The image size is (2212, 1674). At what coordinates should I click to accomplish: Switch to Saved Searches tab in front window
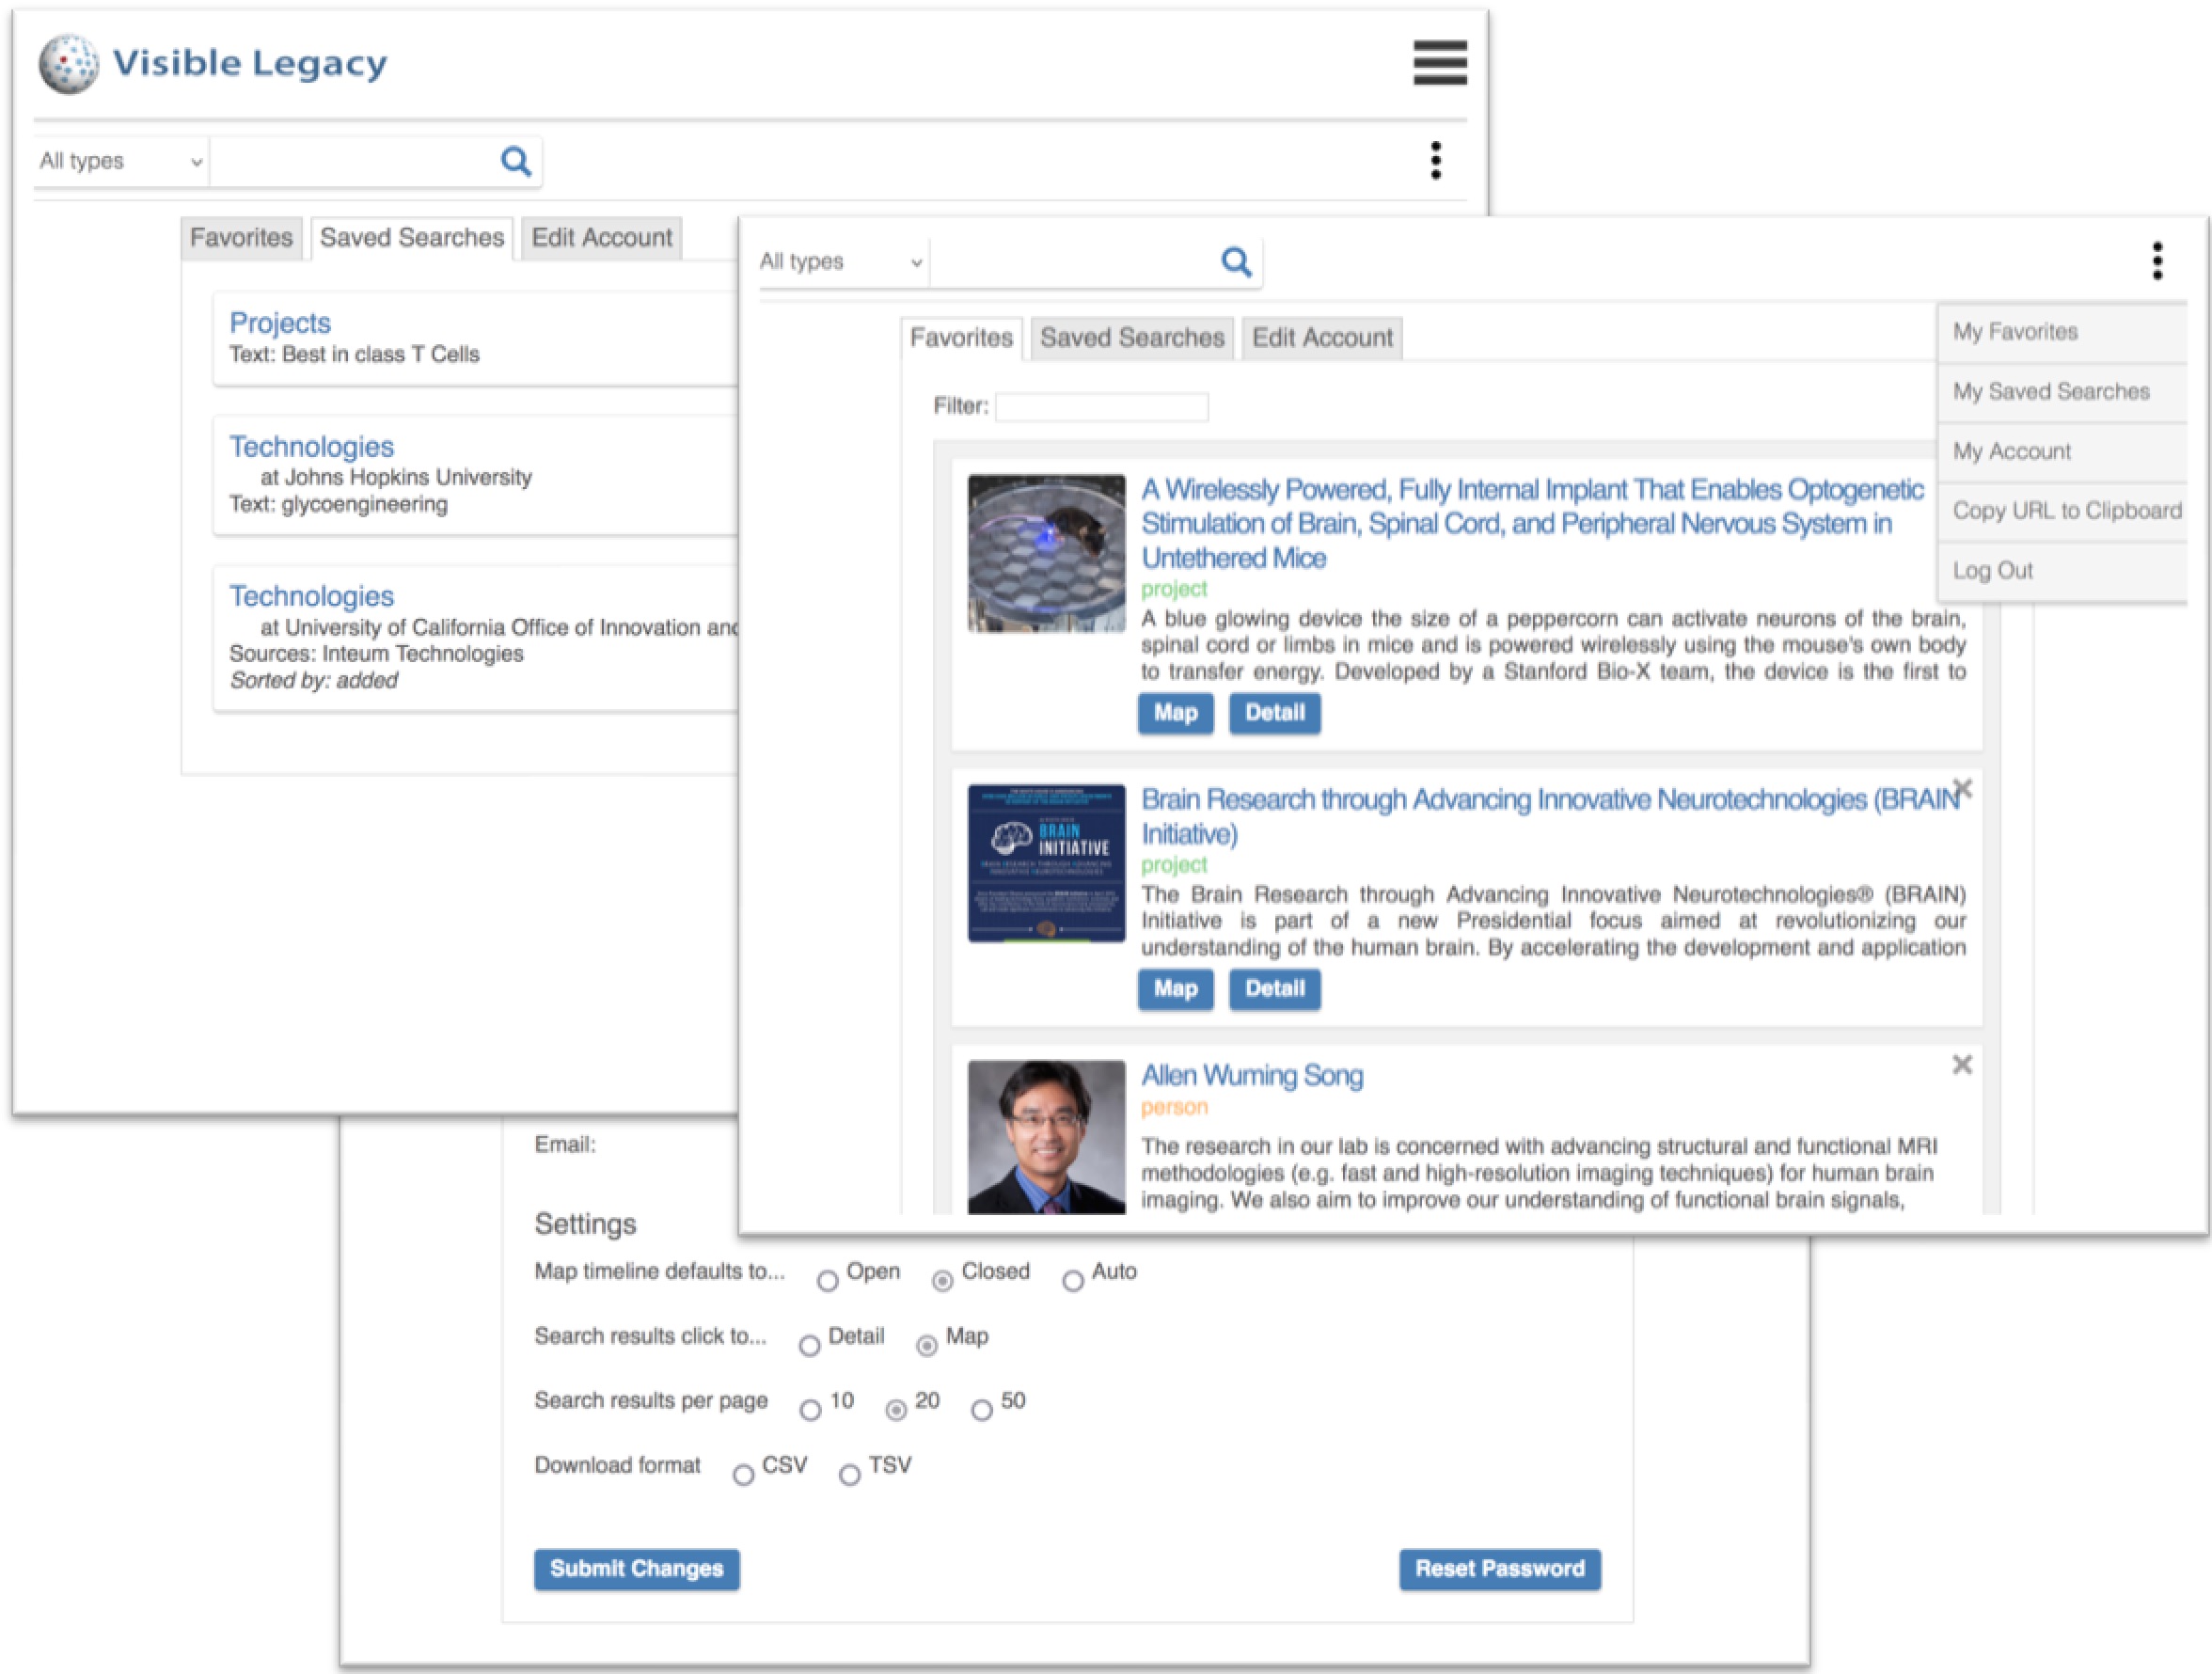[1131, 338]
